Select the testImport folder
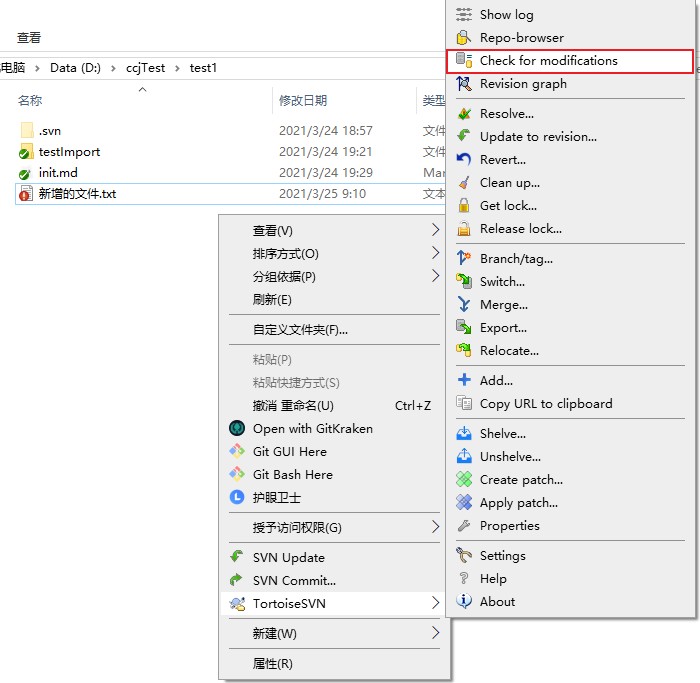 point(69,152)
